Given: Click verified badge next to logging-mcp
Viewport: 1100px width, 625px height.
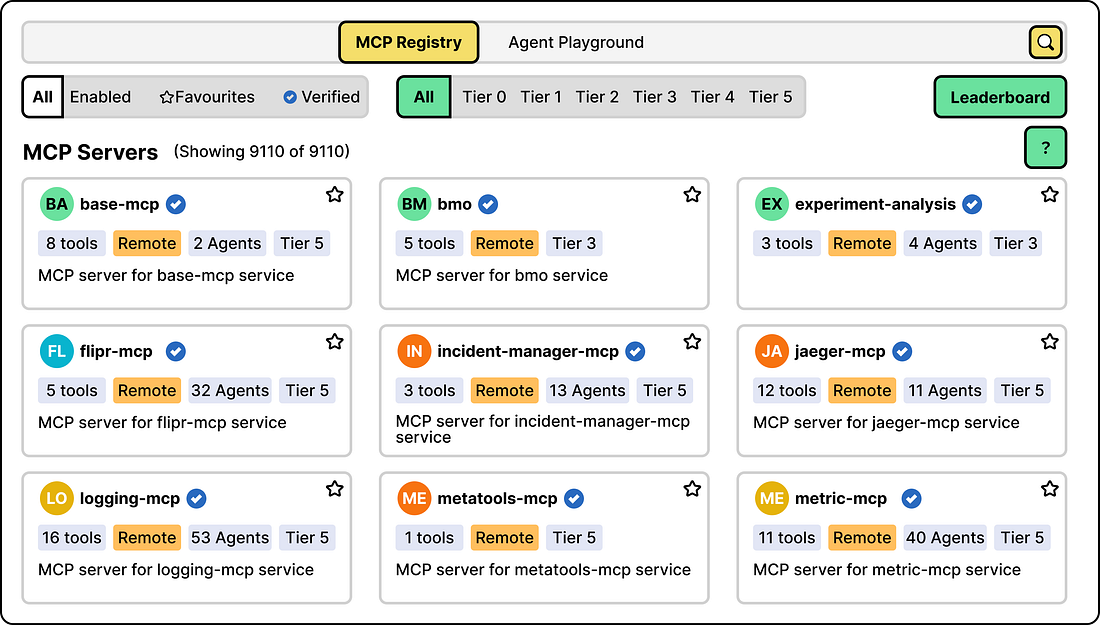Looking at the screenshot, I should [x=196, y=499].
